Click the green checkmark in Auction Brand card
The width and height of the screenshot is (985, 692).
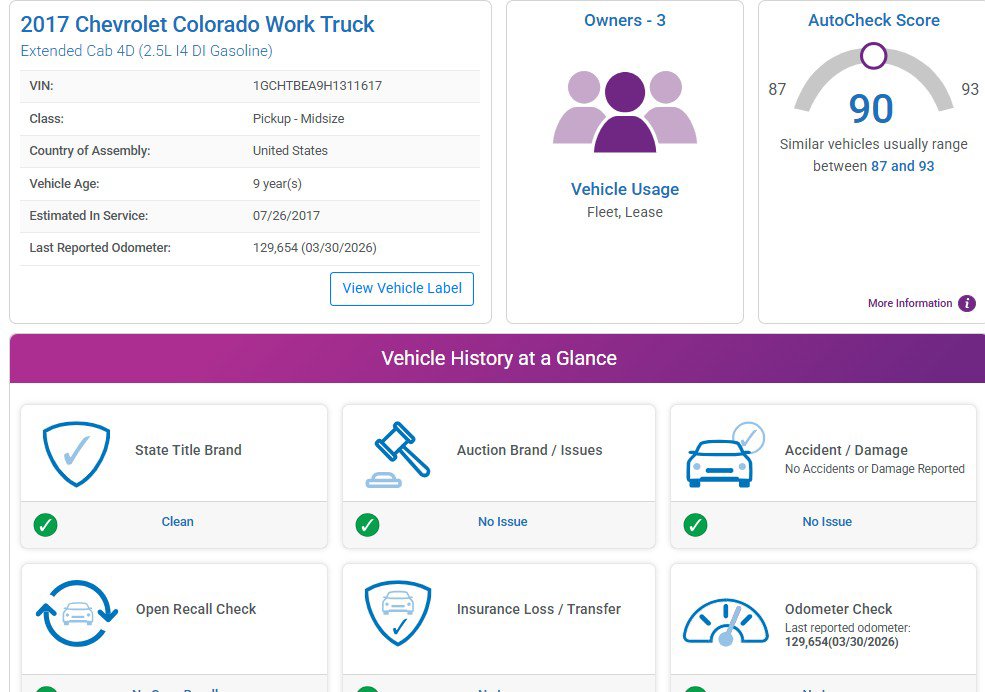(x=367, y=524)
